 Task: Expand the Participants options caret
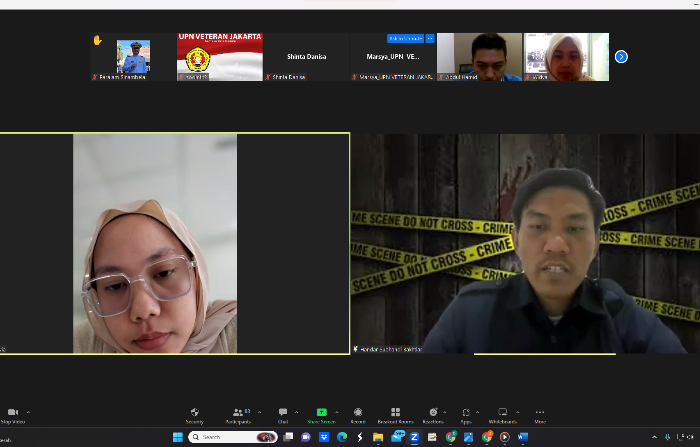click(x=260, y=412)
